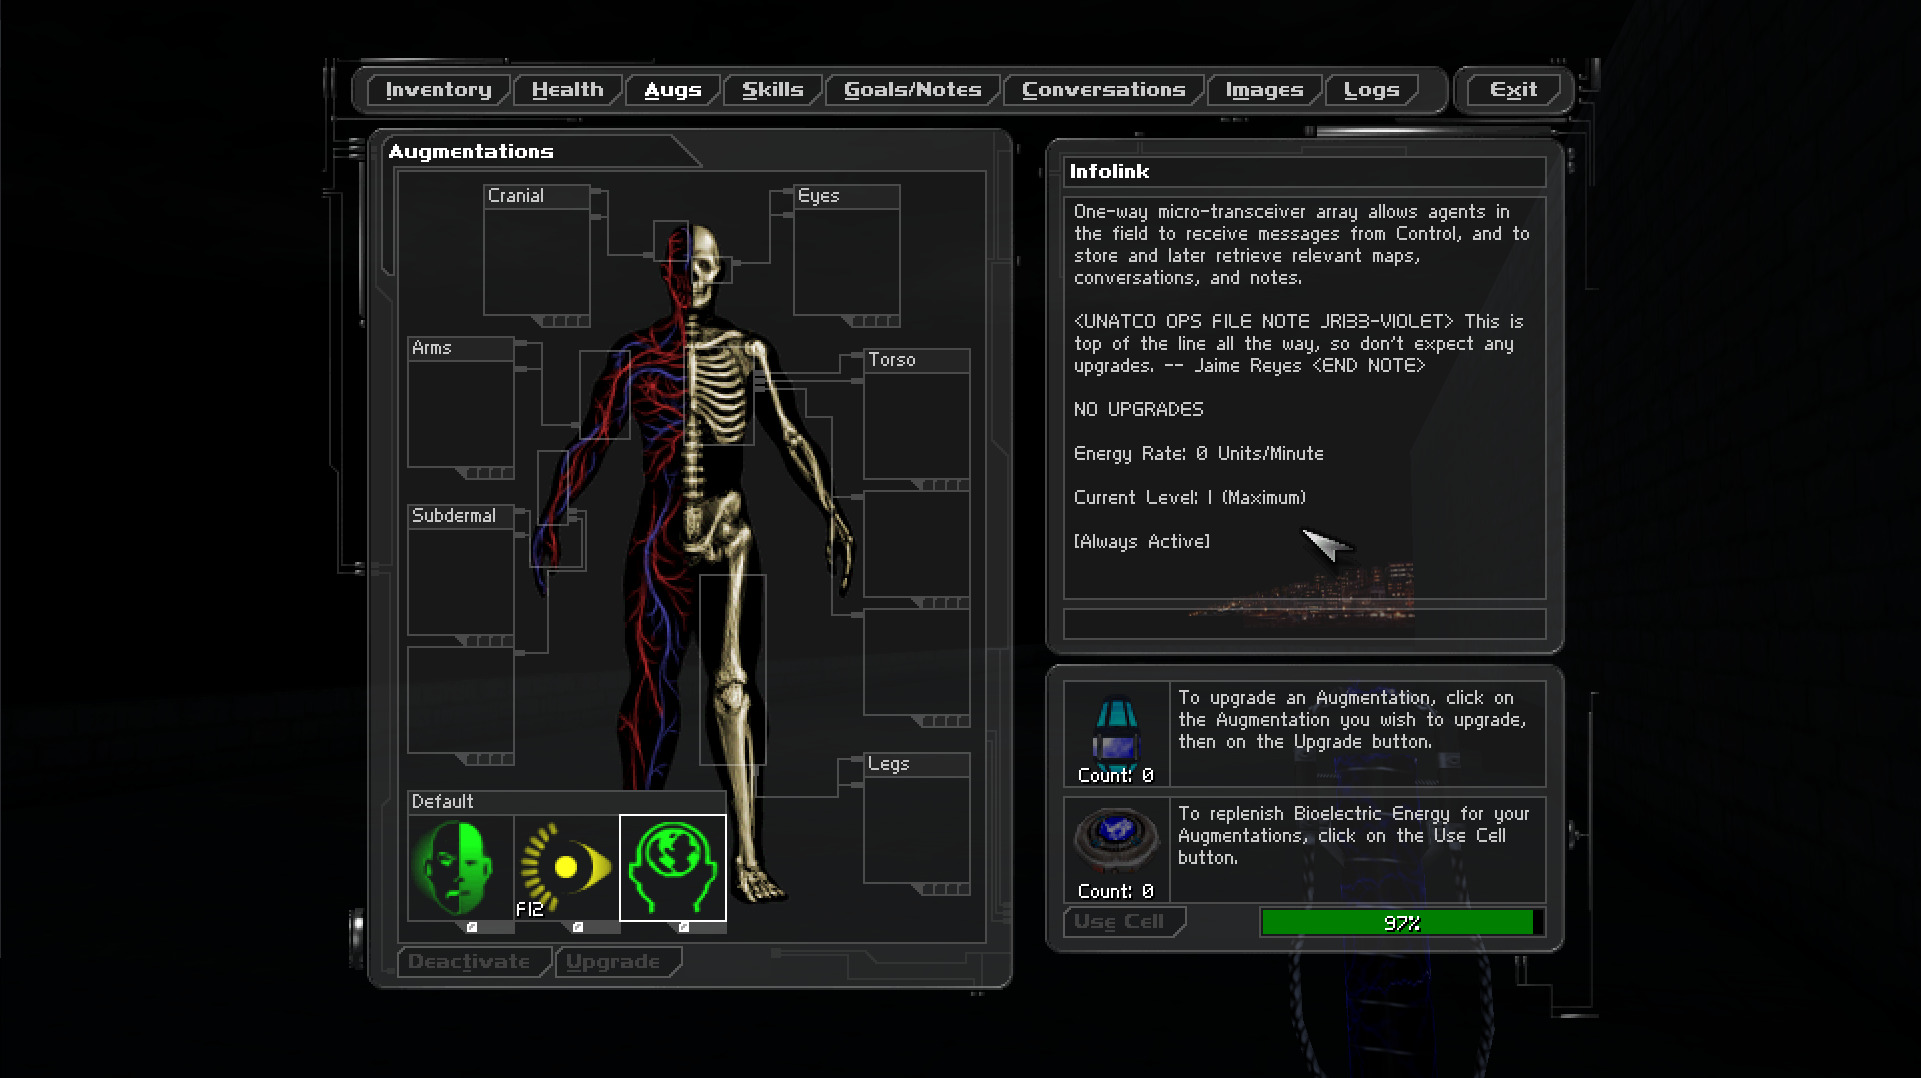Viewport: 1921px width, 1078px height.
Task: View the Goals/Notes tab
Action: [x=912, y=90]
